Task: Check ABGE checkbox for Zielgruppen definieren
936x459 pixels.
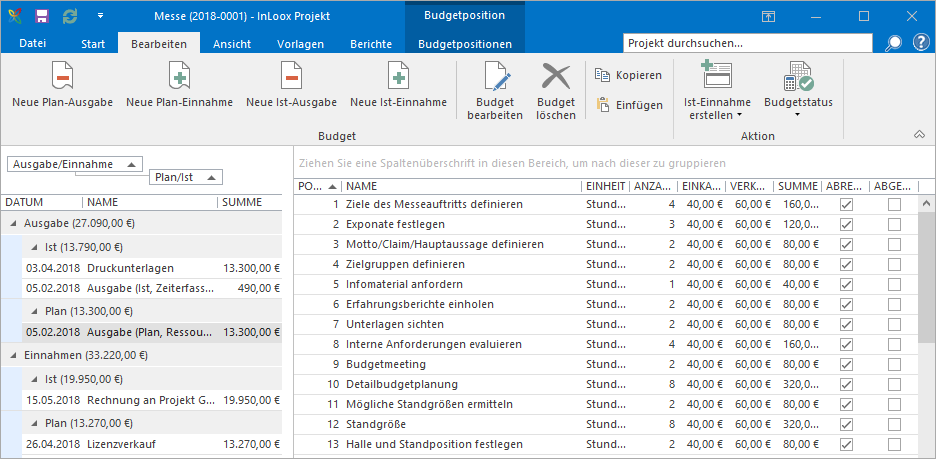Action: (x=894, y=264)
